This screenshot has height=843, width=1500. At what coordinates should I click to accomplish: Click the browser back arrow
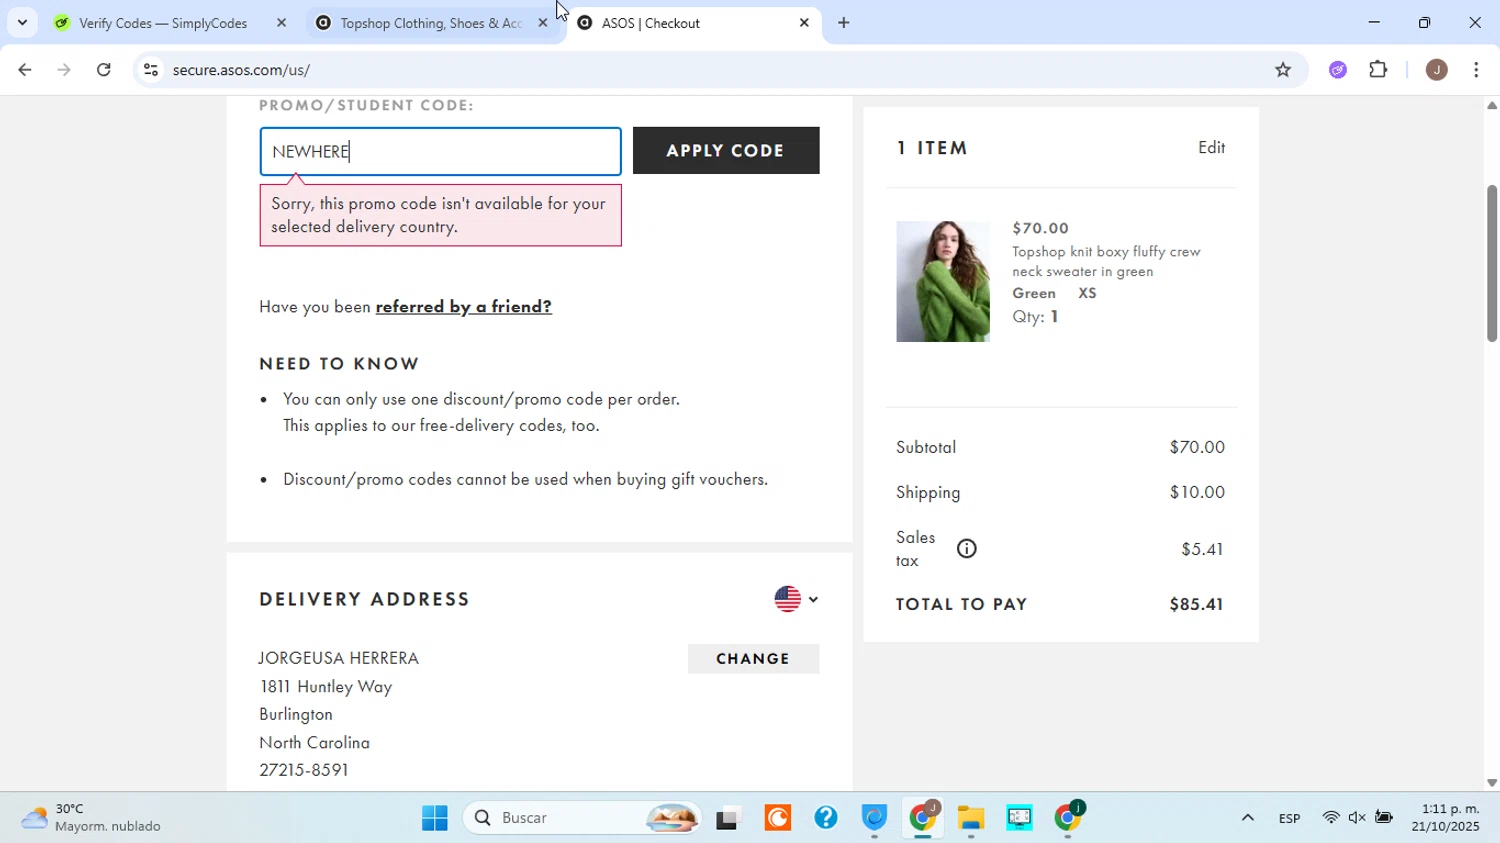coord(24,70)
